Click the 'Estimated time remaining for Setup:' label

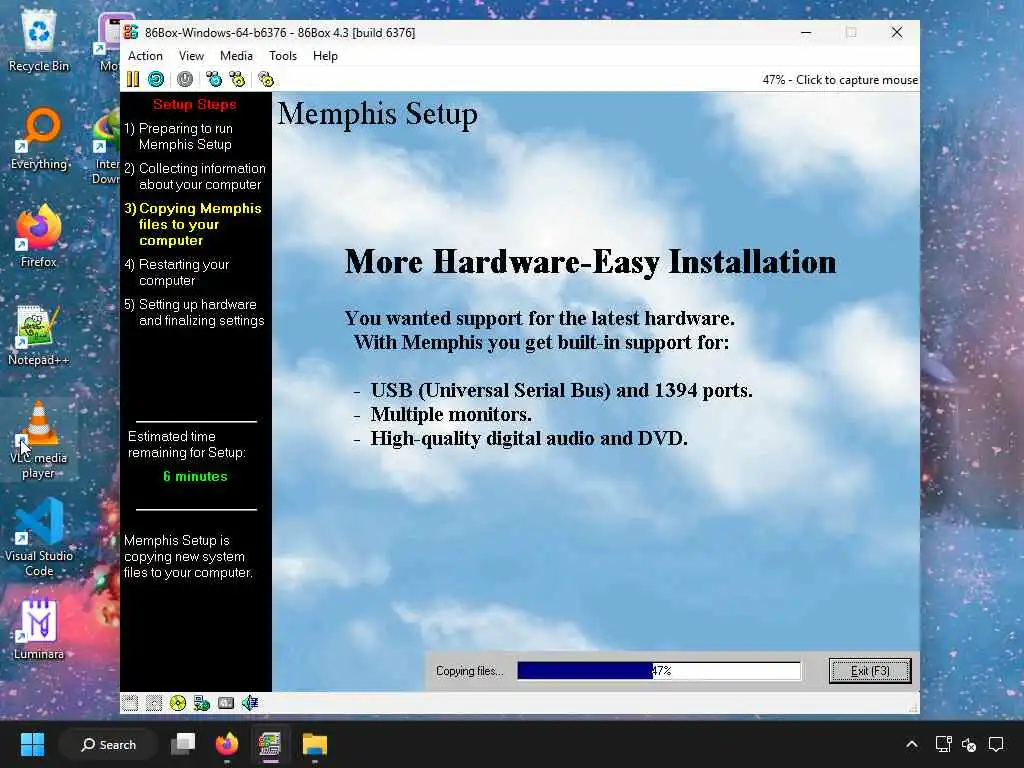187,444
